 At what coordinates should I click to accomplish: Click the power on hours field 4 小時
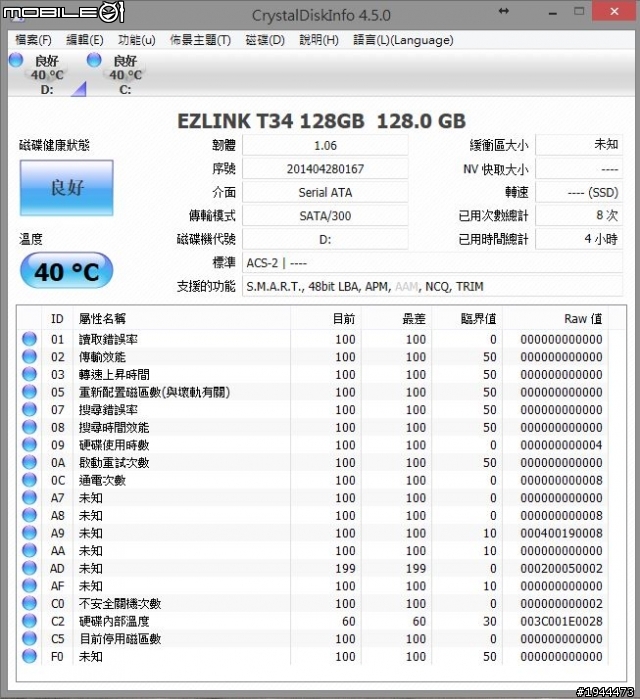point(579,239)
